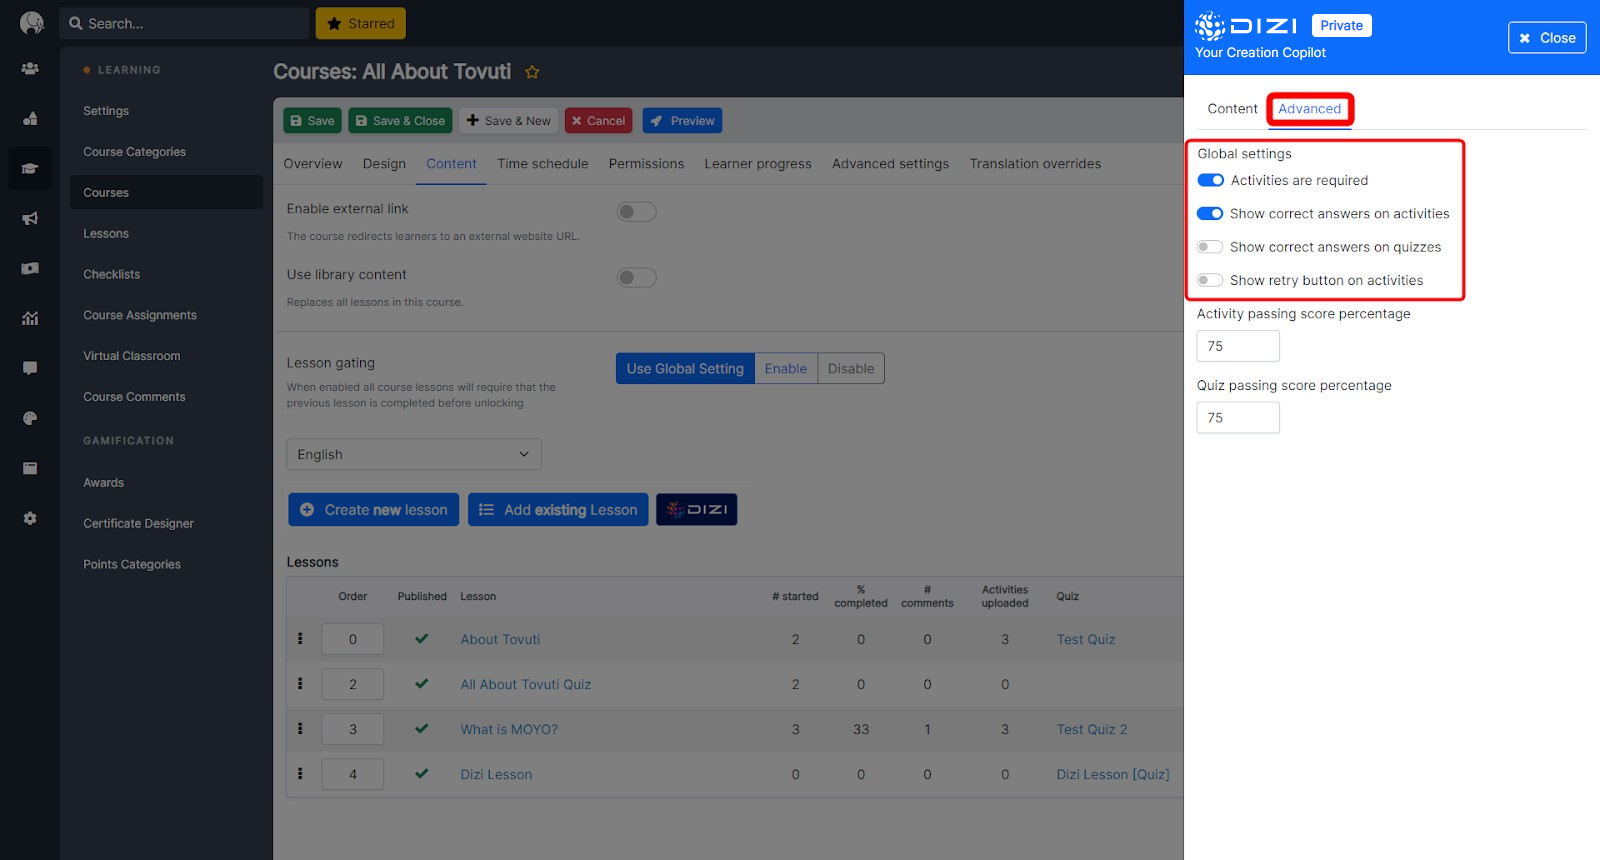Click published checkmark for Dizi Lesson
1600x860 pixels.
click(422, 774)
